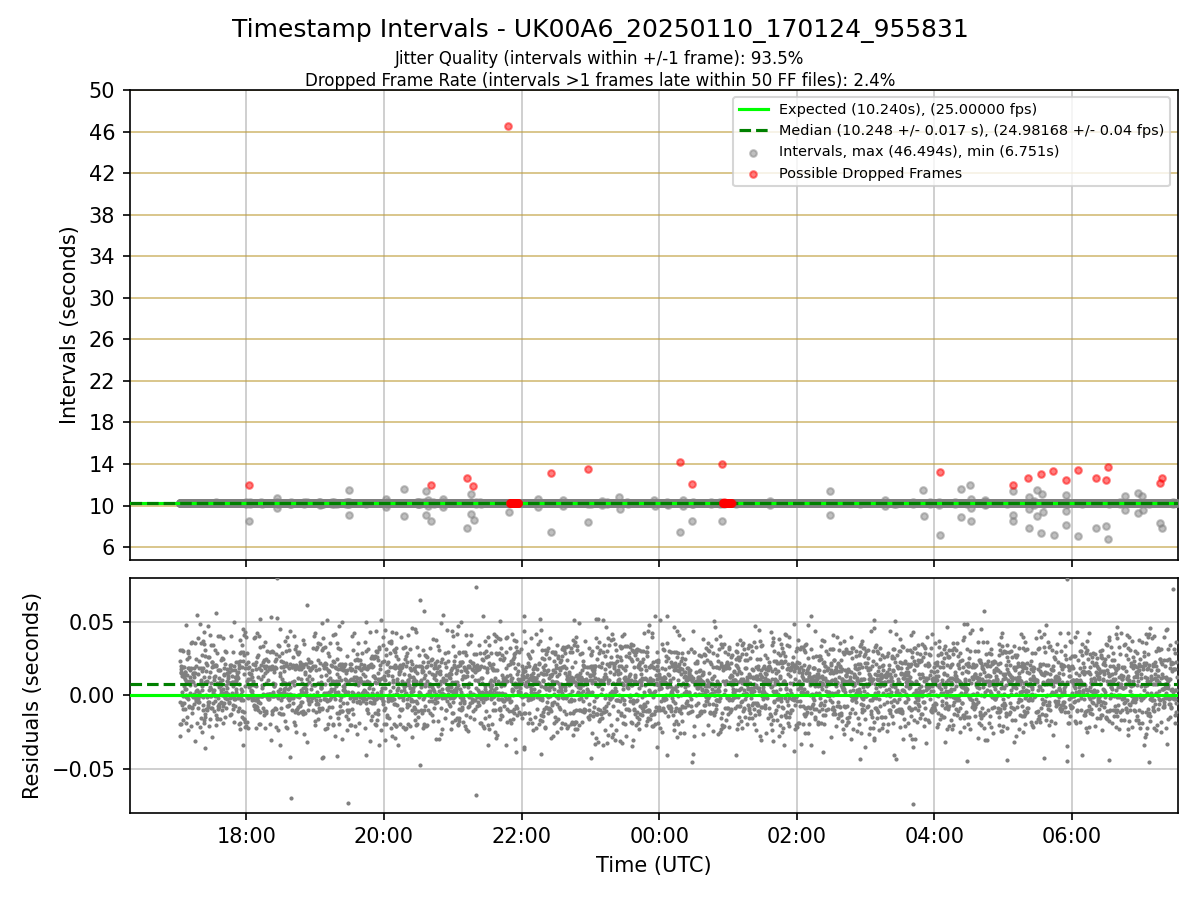Click legend entry 'Possible Dropped Frames'
Screen dimensions: 1200x900
tap(870, 173)
